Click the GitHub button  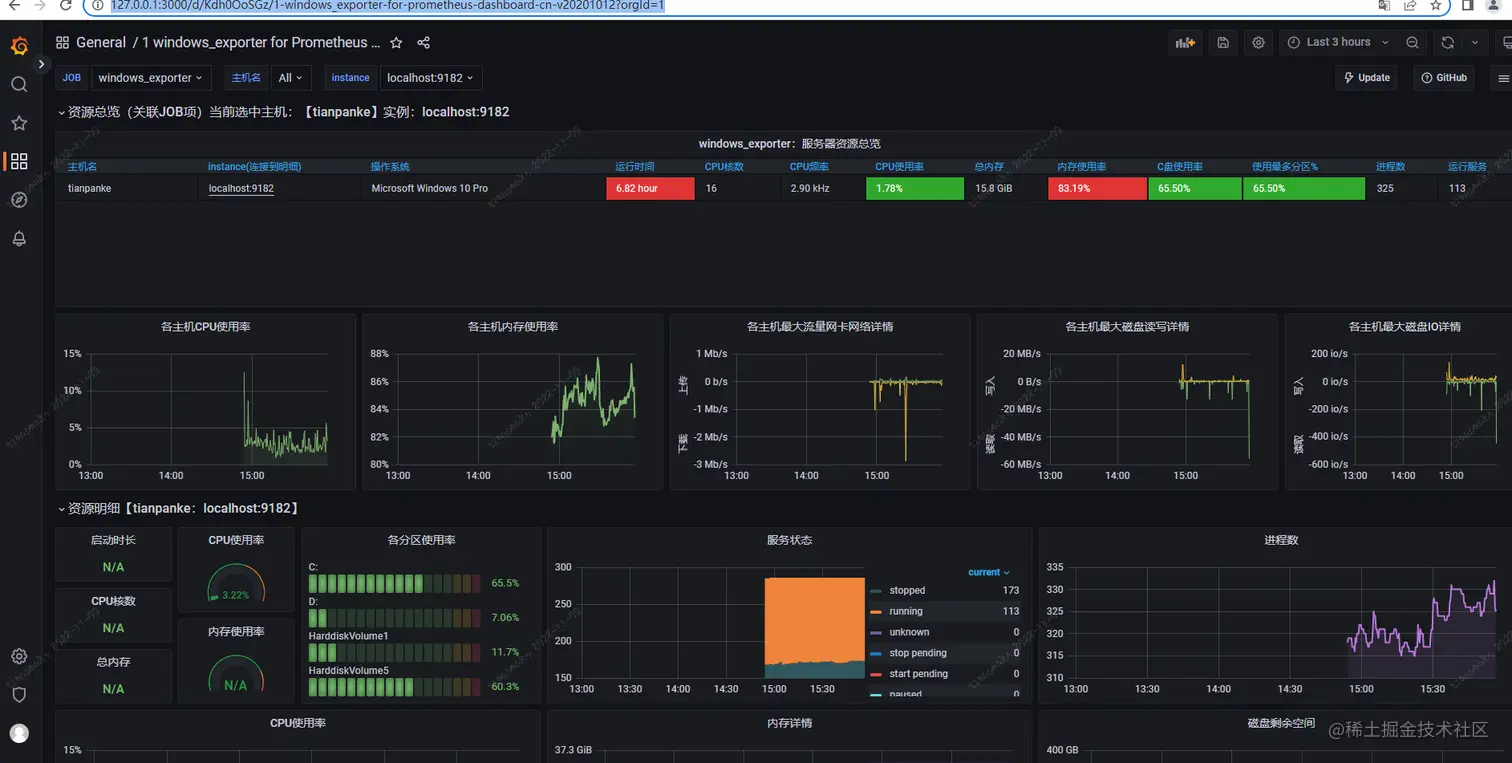tap(1444, 77)
